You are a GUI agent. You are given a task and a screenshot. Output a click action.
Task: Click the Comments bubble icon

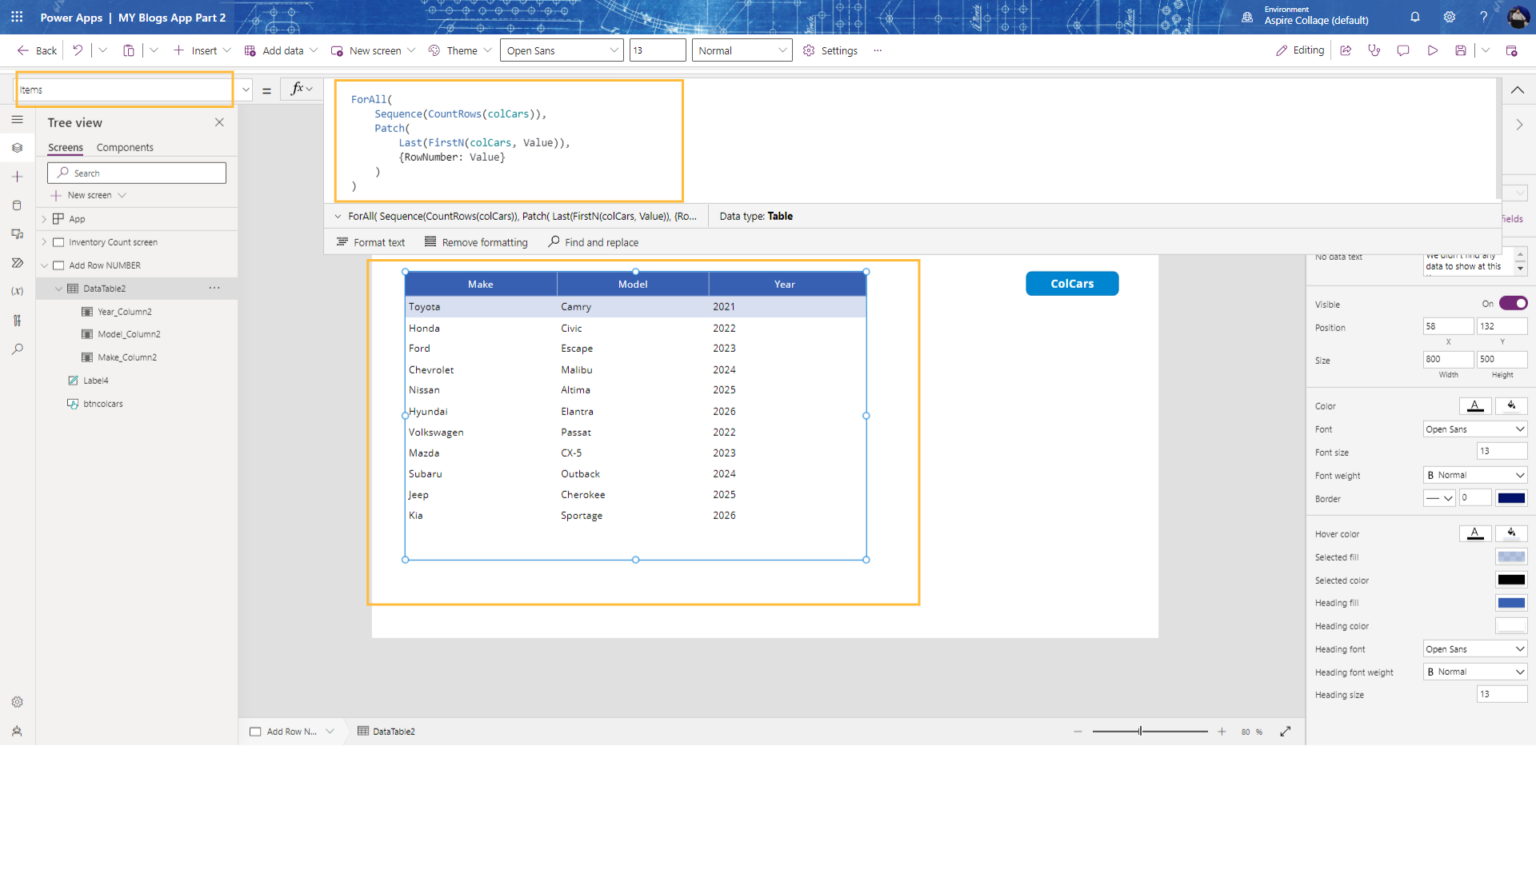pos(1403,50)
